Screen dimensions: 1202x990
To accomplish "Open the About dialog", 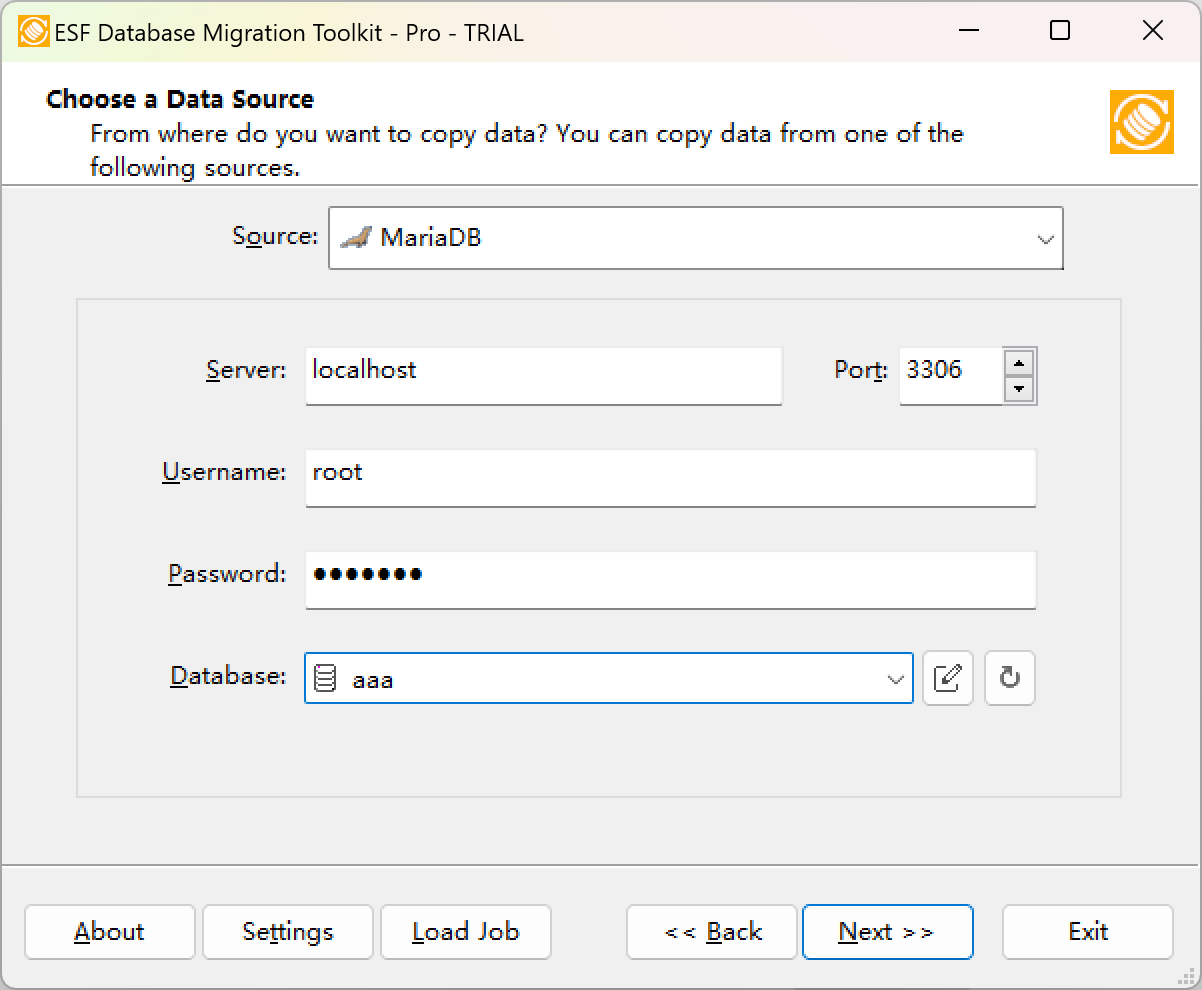I will pos(109,932).
